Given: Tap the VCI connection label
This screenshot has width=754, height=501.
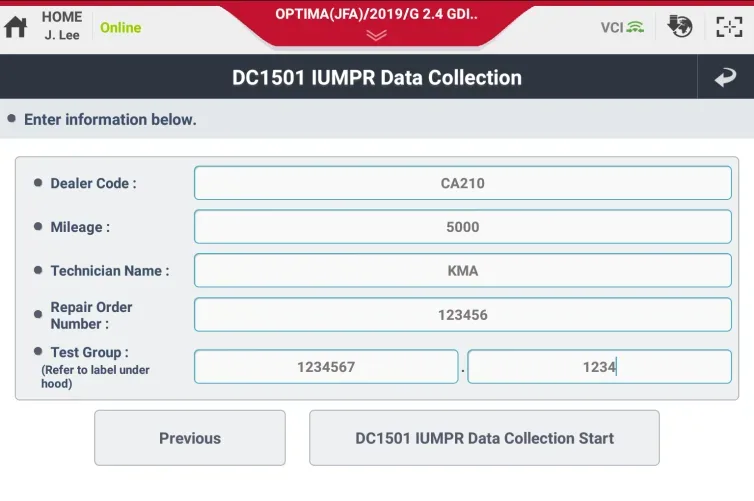Looking at the screenshot, I should coord(612,27).
